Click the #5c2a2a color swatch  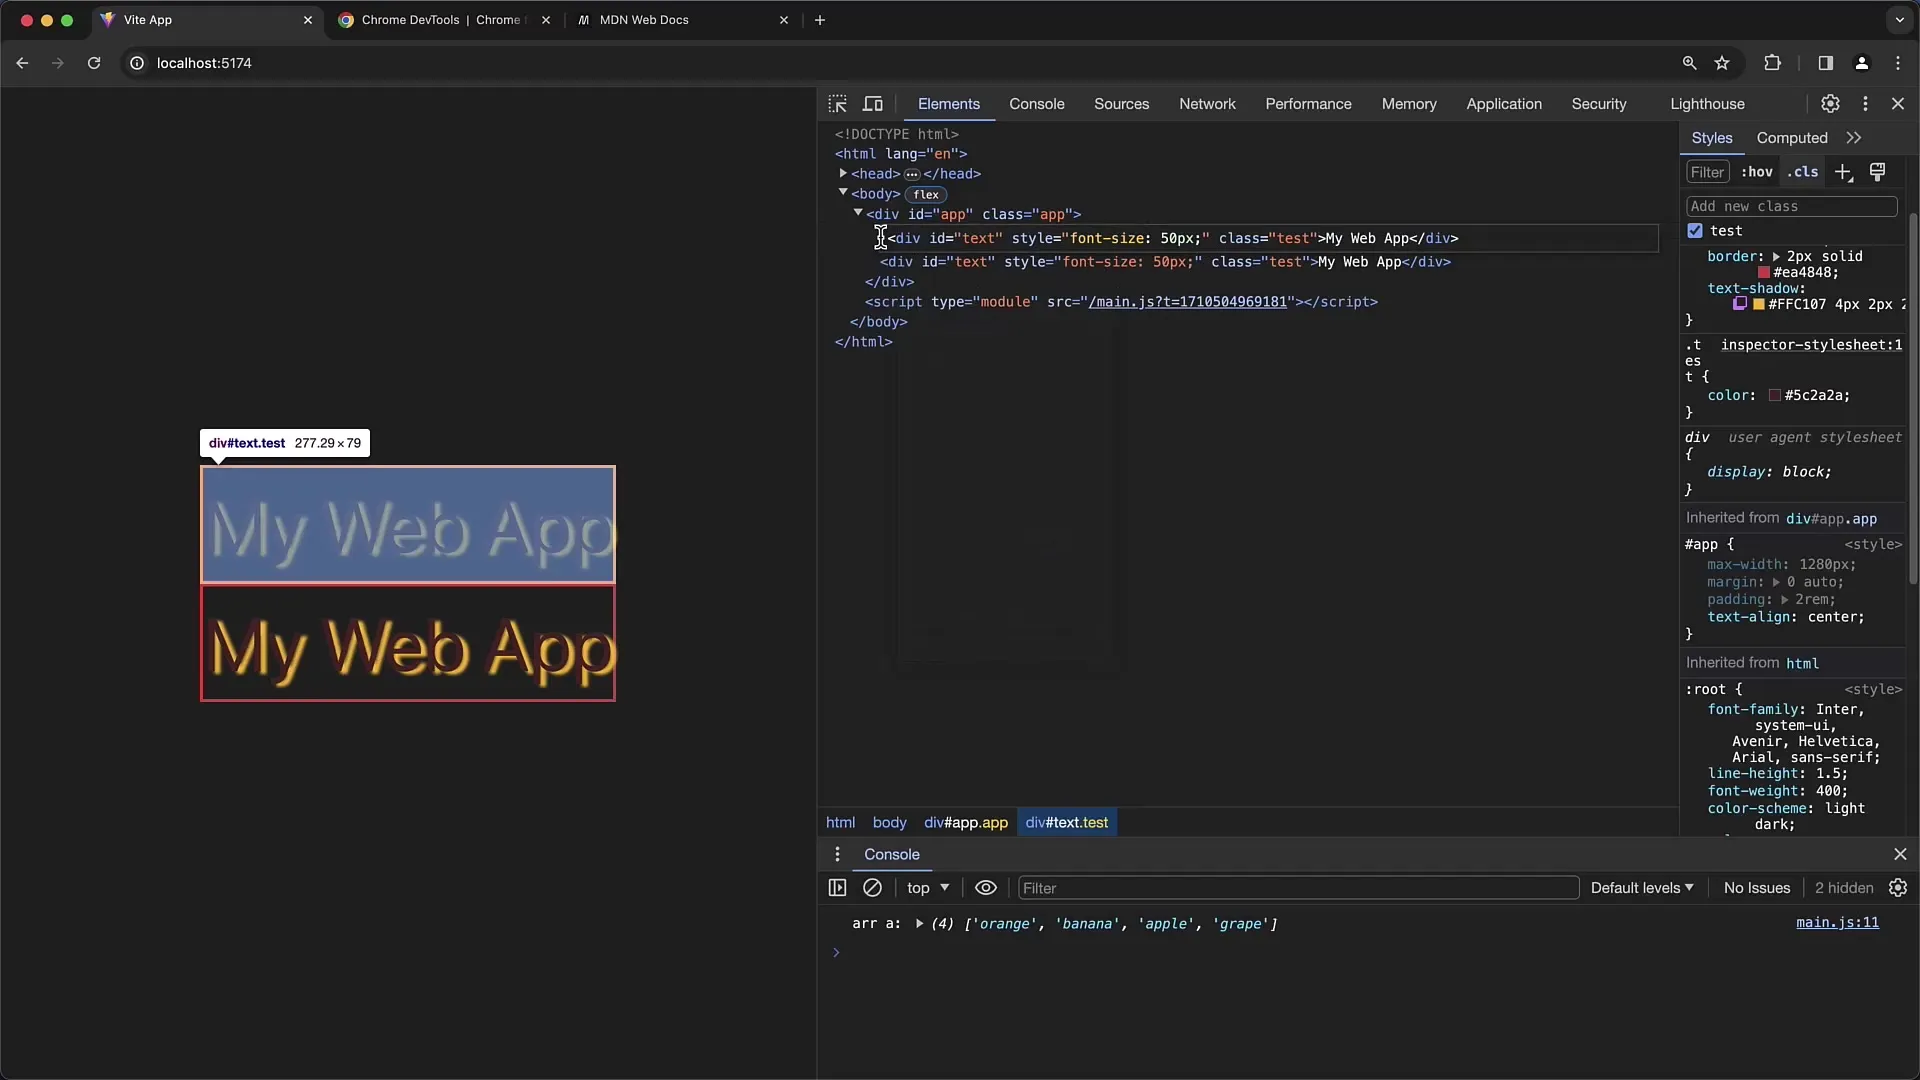1775,396
